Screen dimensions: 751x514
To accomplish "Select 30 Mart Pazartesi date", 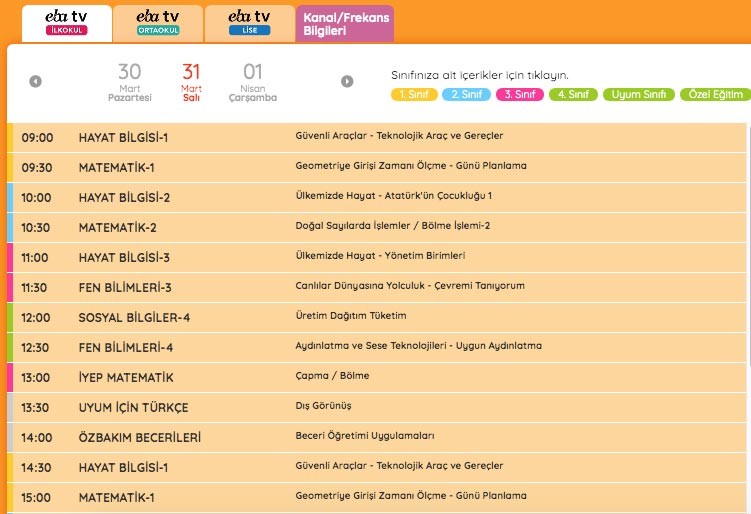I will pos(129,82).
